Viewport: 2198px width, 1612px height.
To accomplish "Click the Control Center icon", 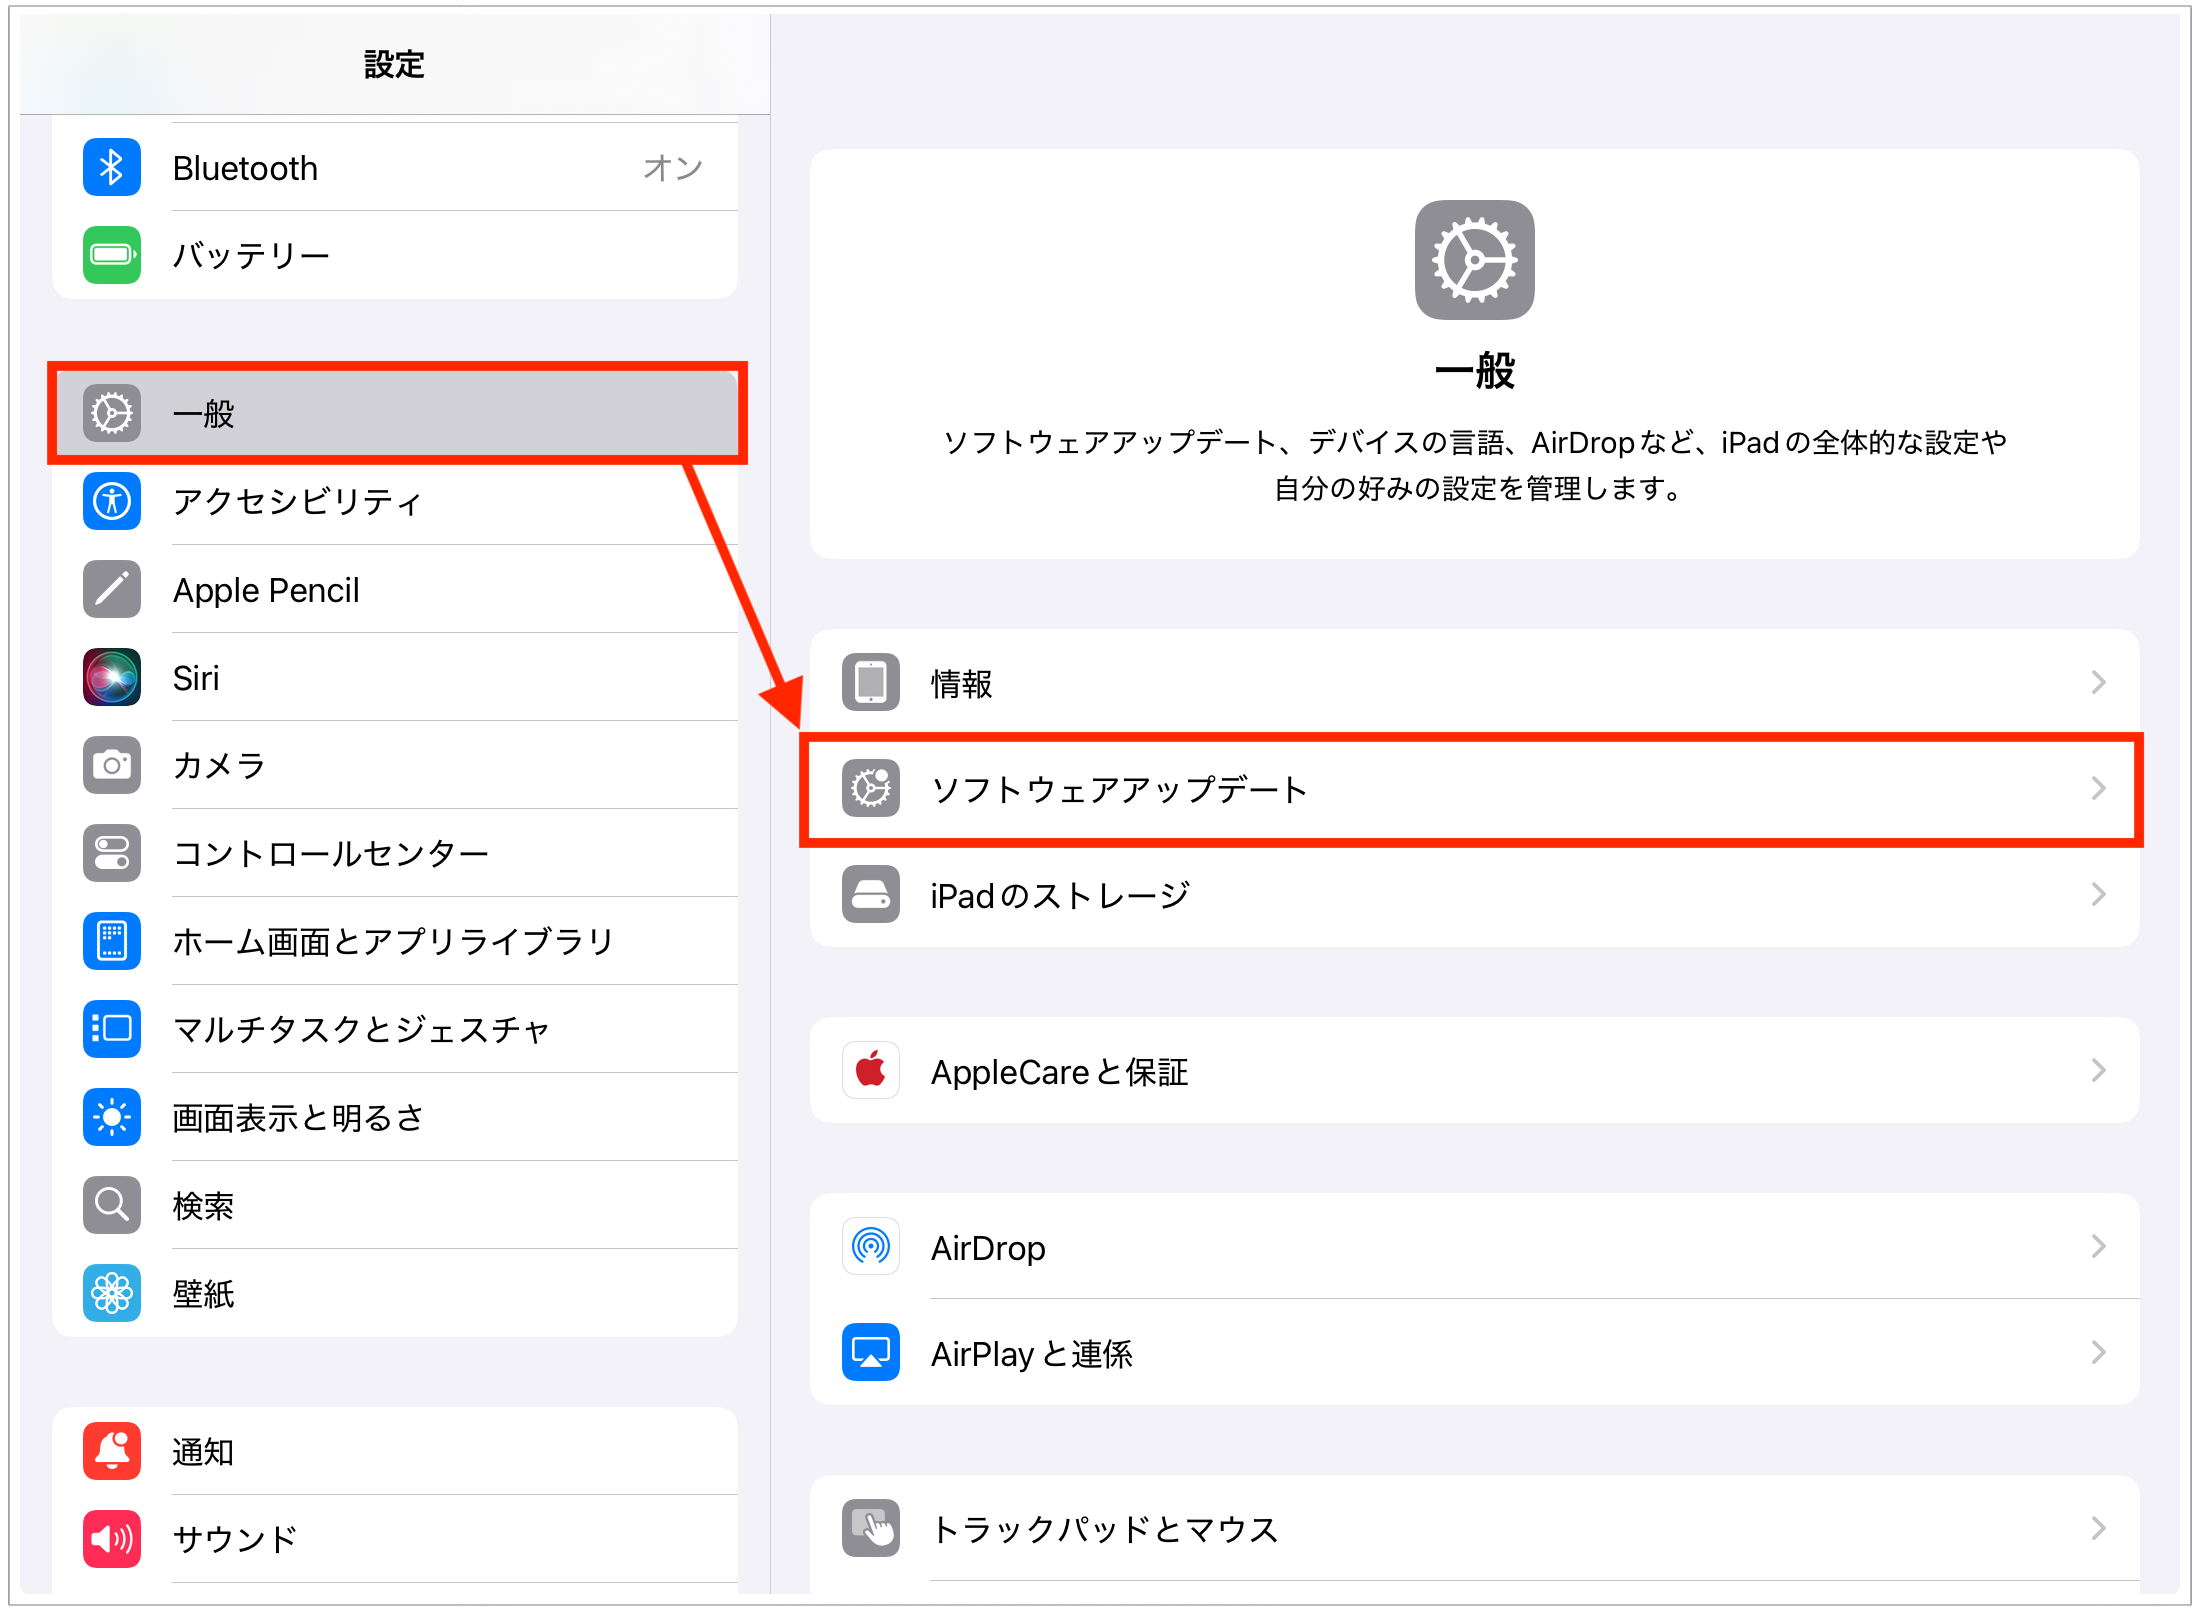I will [x=111, y=853].
